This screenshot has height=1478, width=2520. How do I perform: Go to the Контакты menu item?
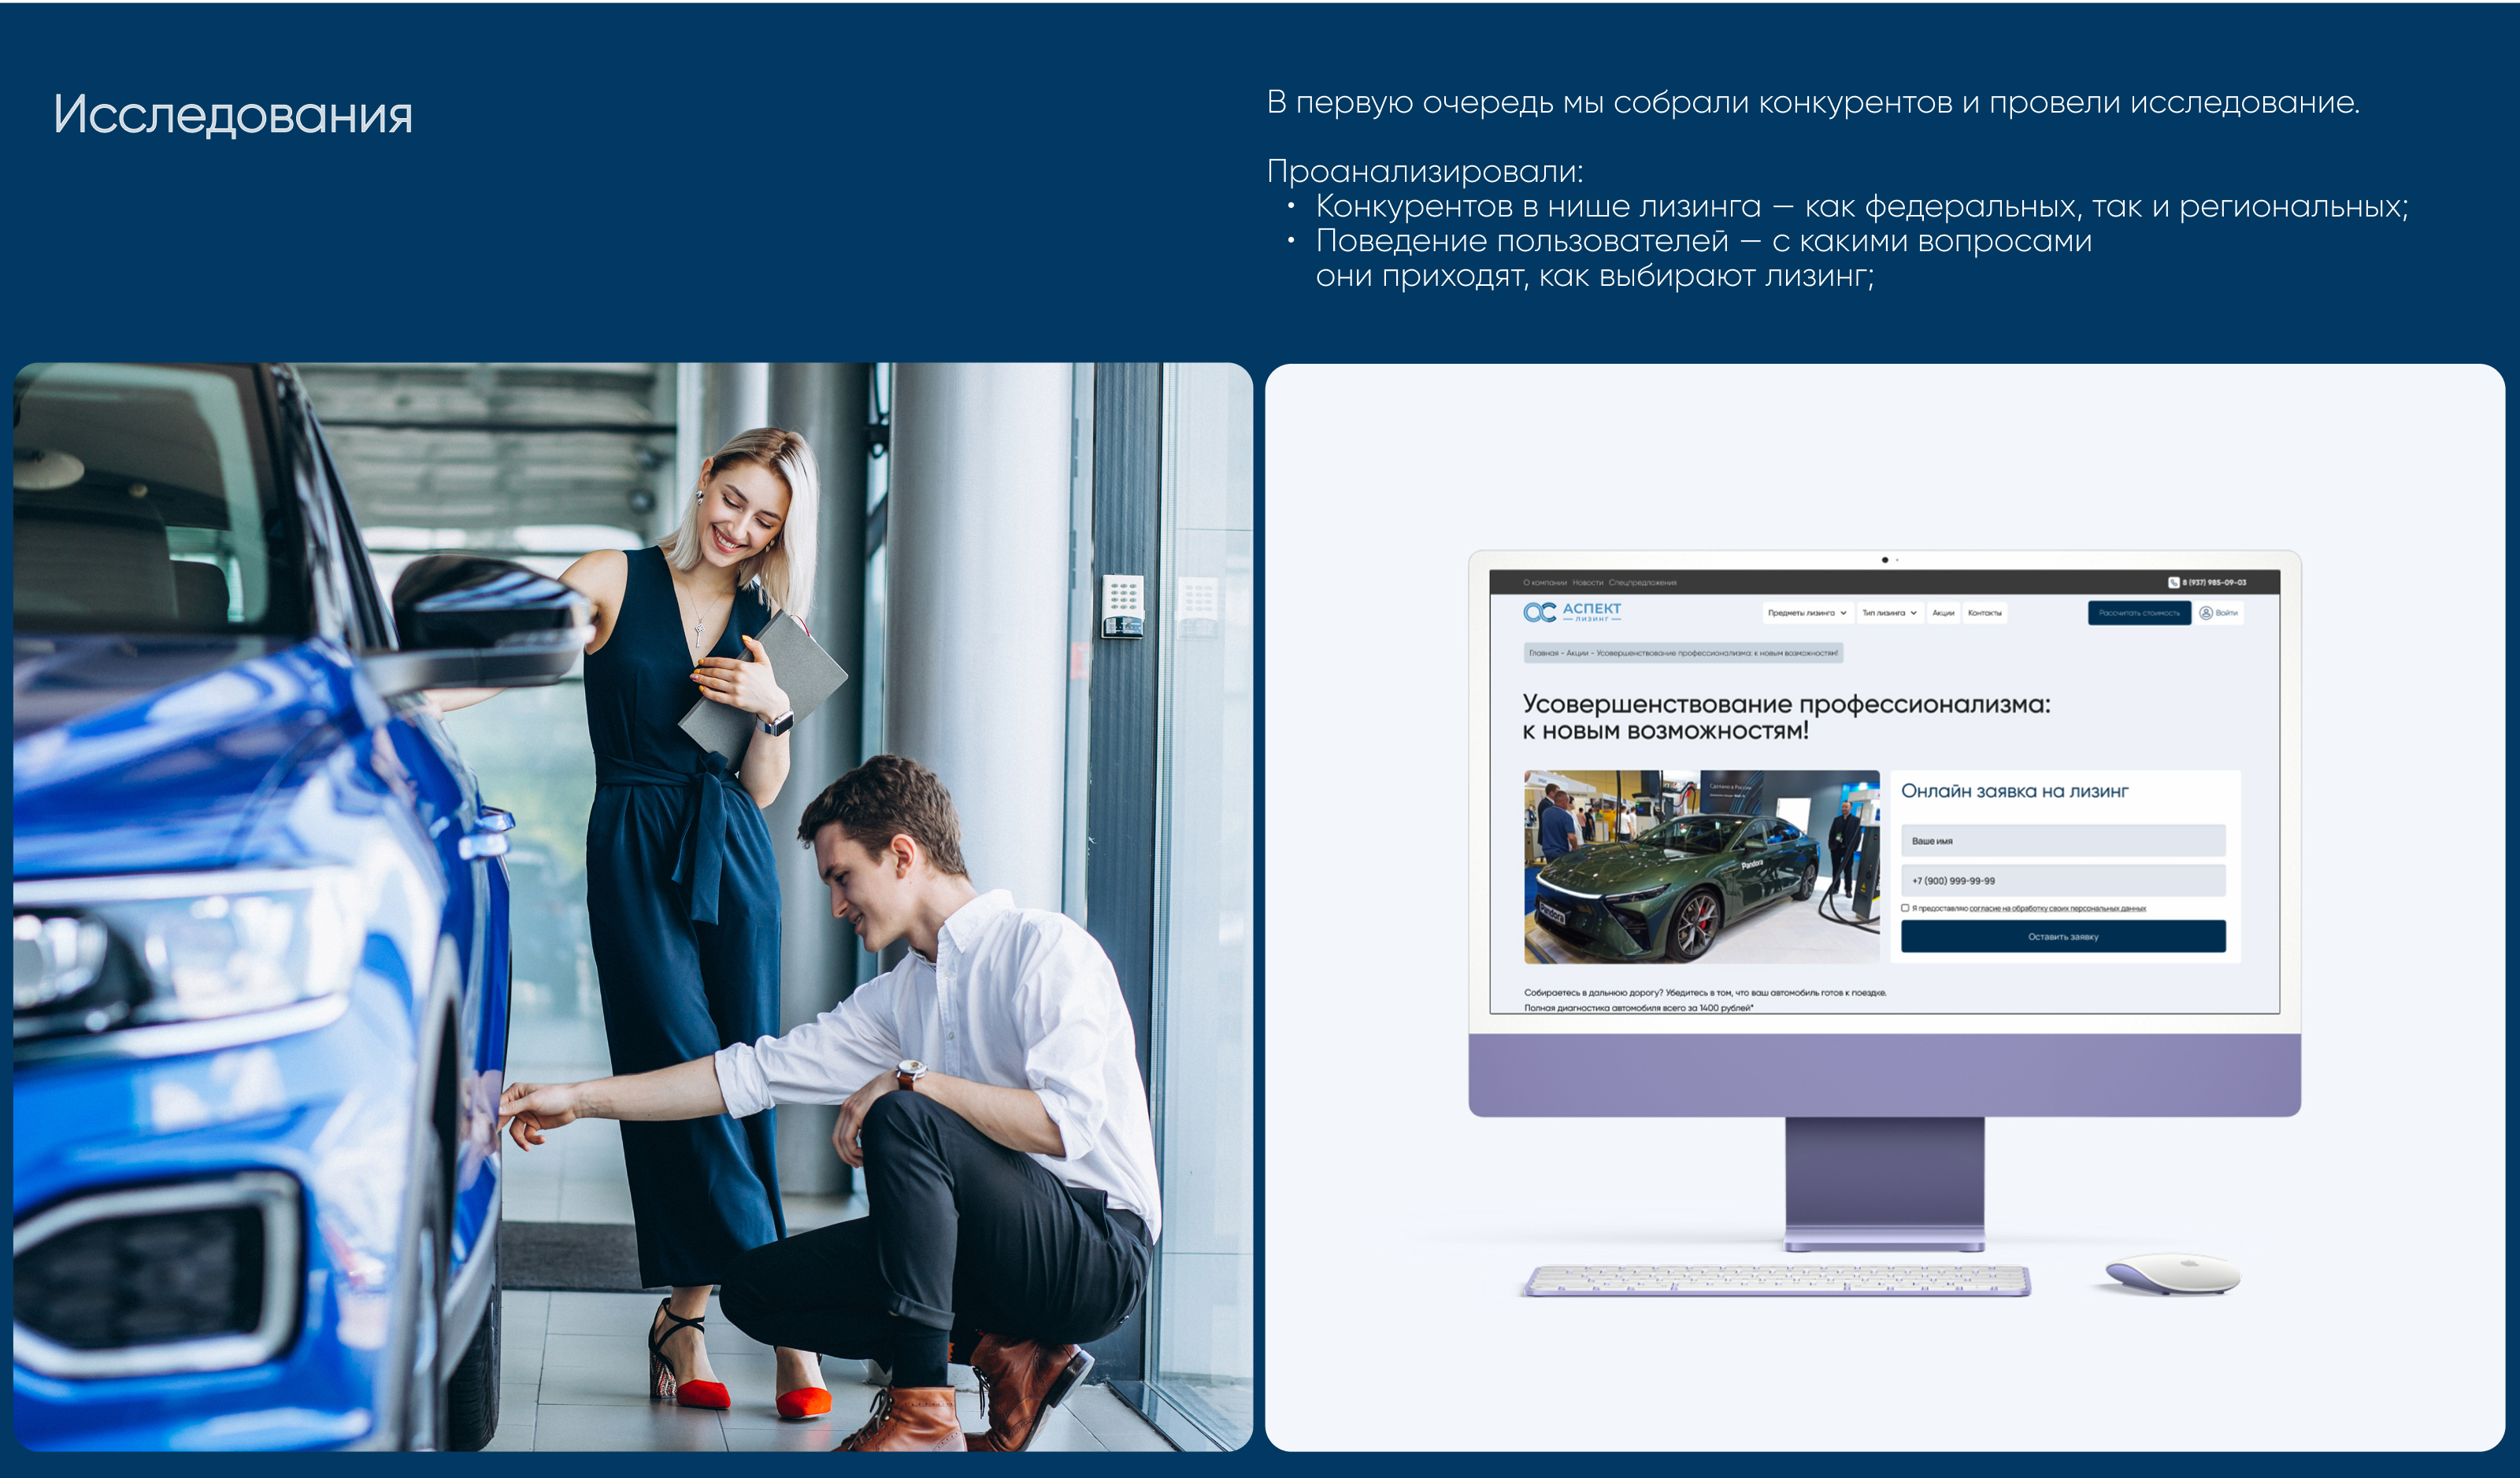coord(1984,613)
